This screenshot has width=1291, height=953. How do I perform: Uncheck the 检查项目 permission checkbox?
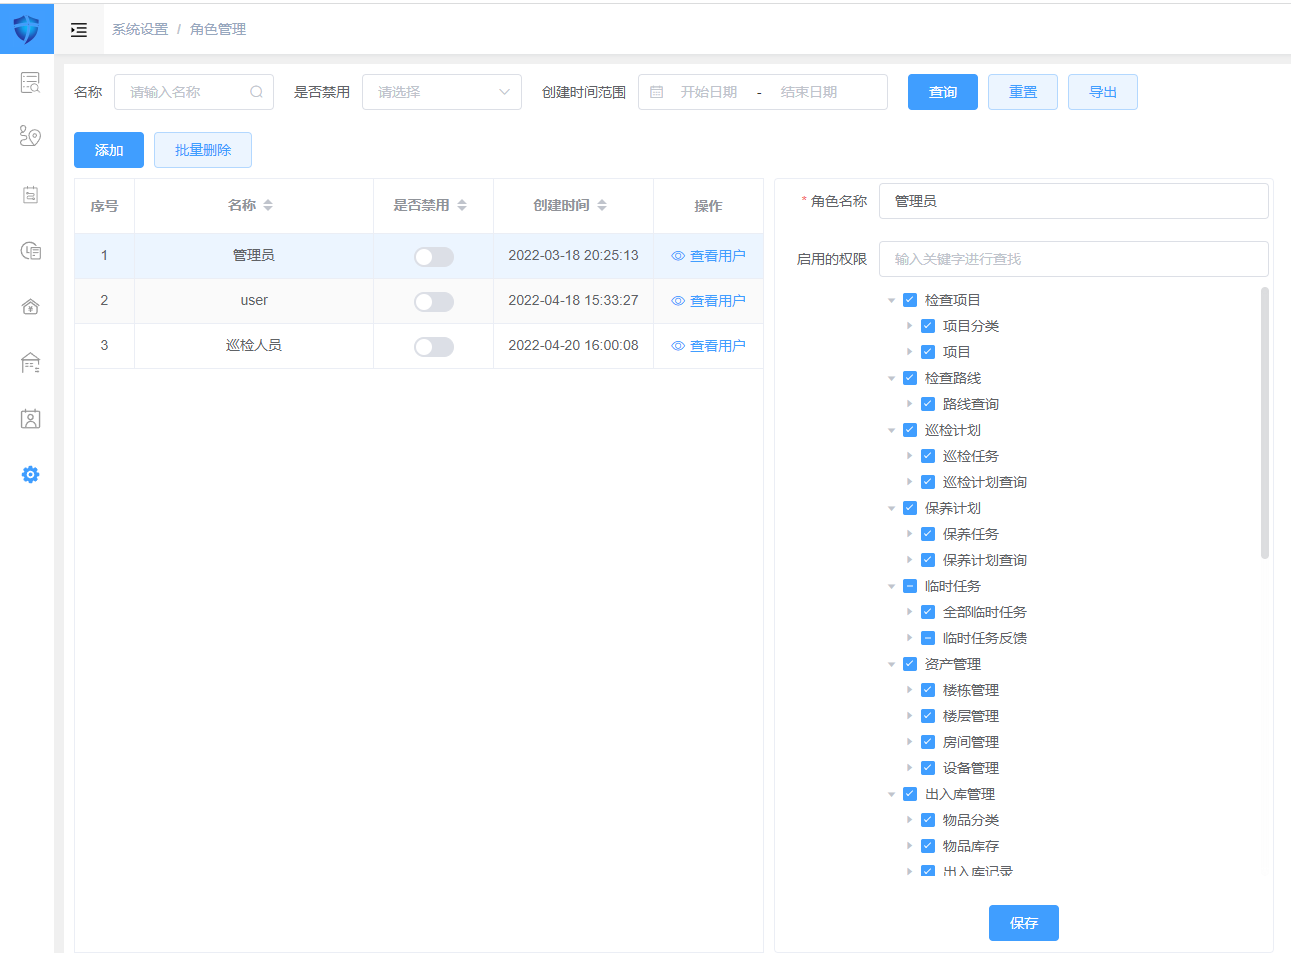coord(910,300)
